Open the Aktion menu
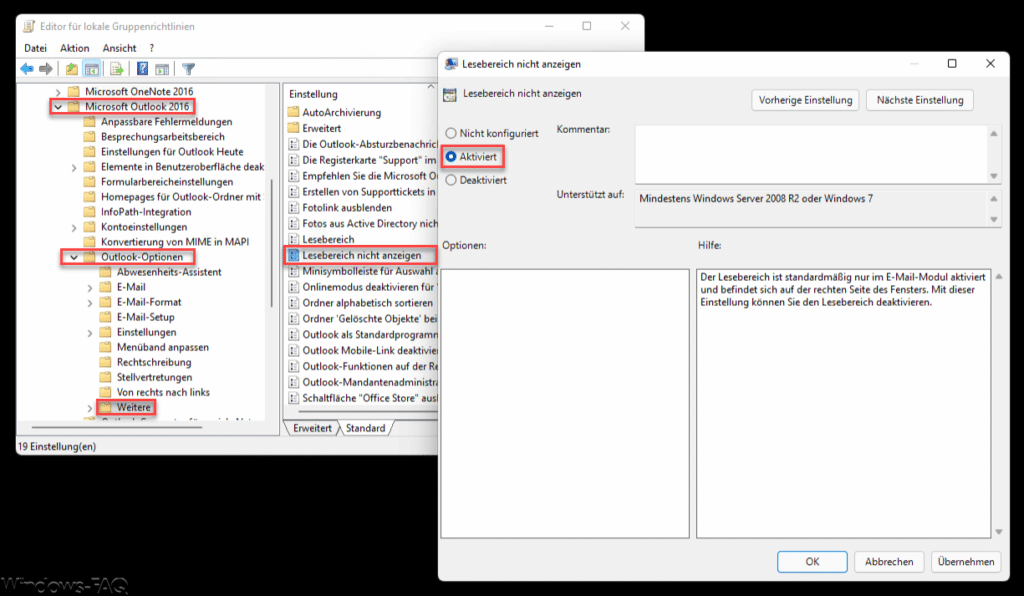 point(74,48)
